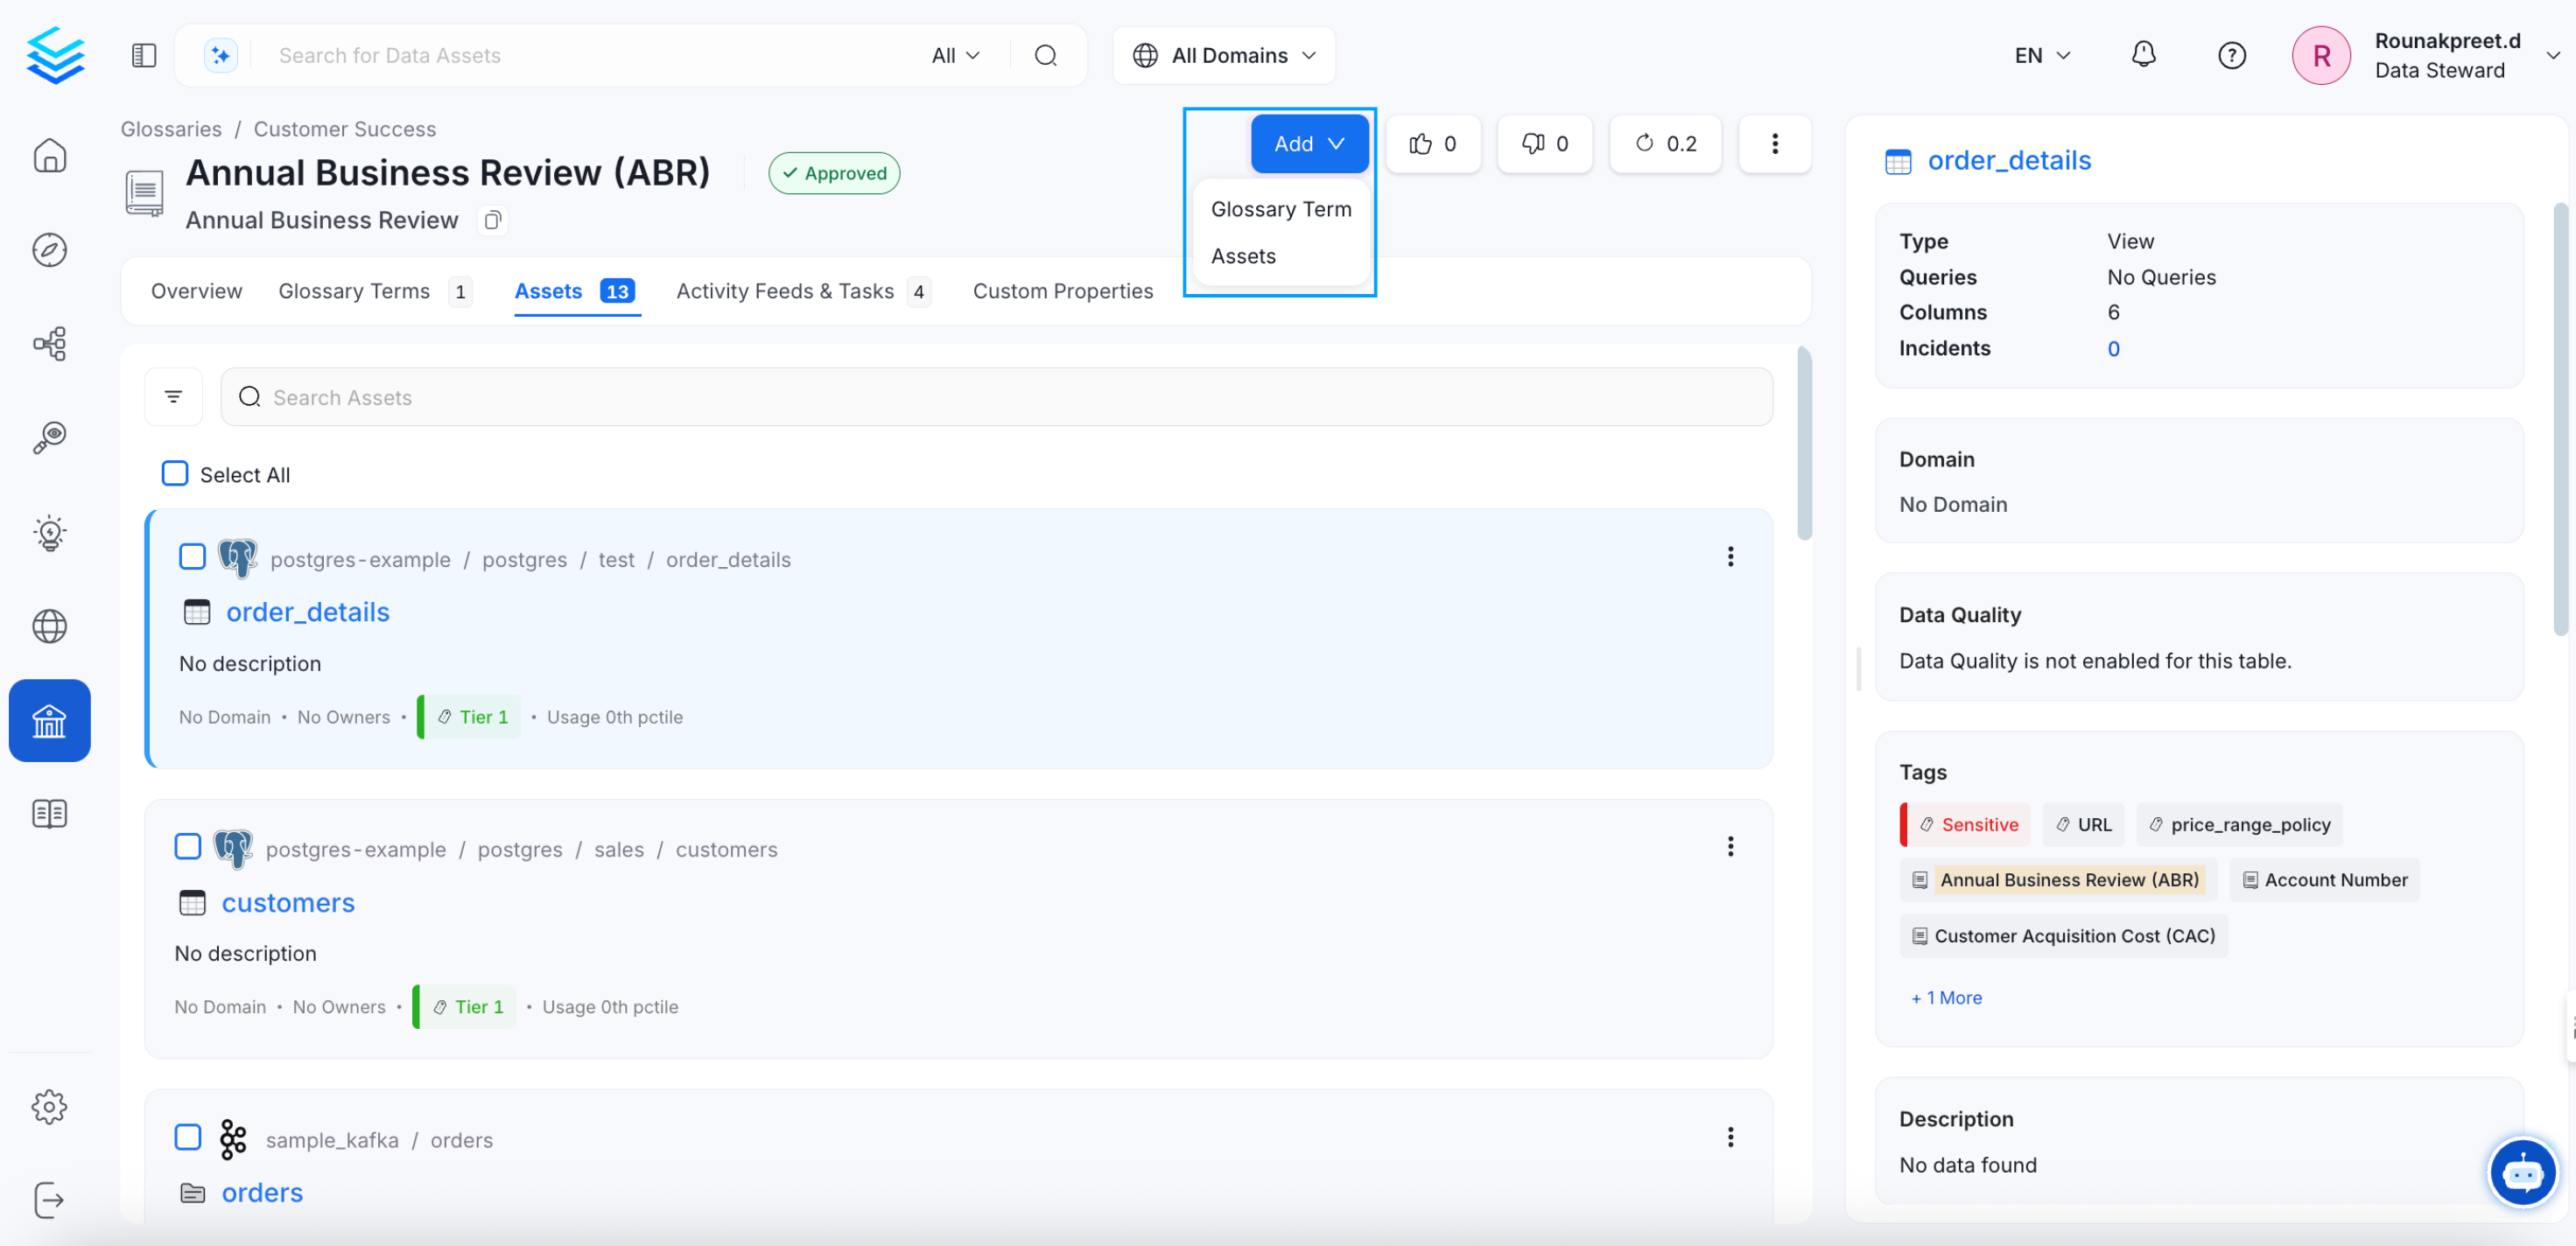Open the EN language dropdown
Image resolution: width=2576 pixels, height=1246 pixels.
(x=2041, y=55)
